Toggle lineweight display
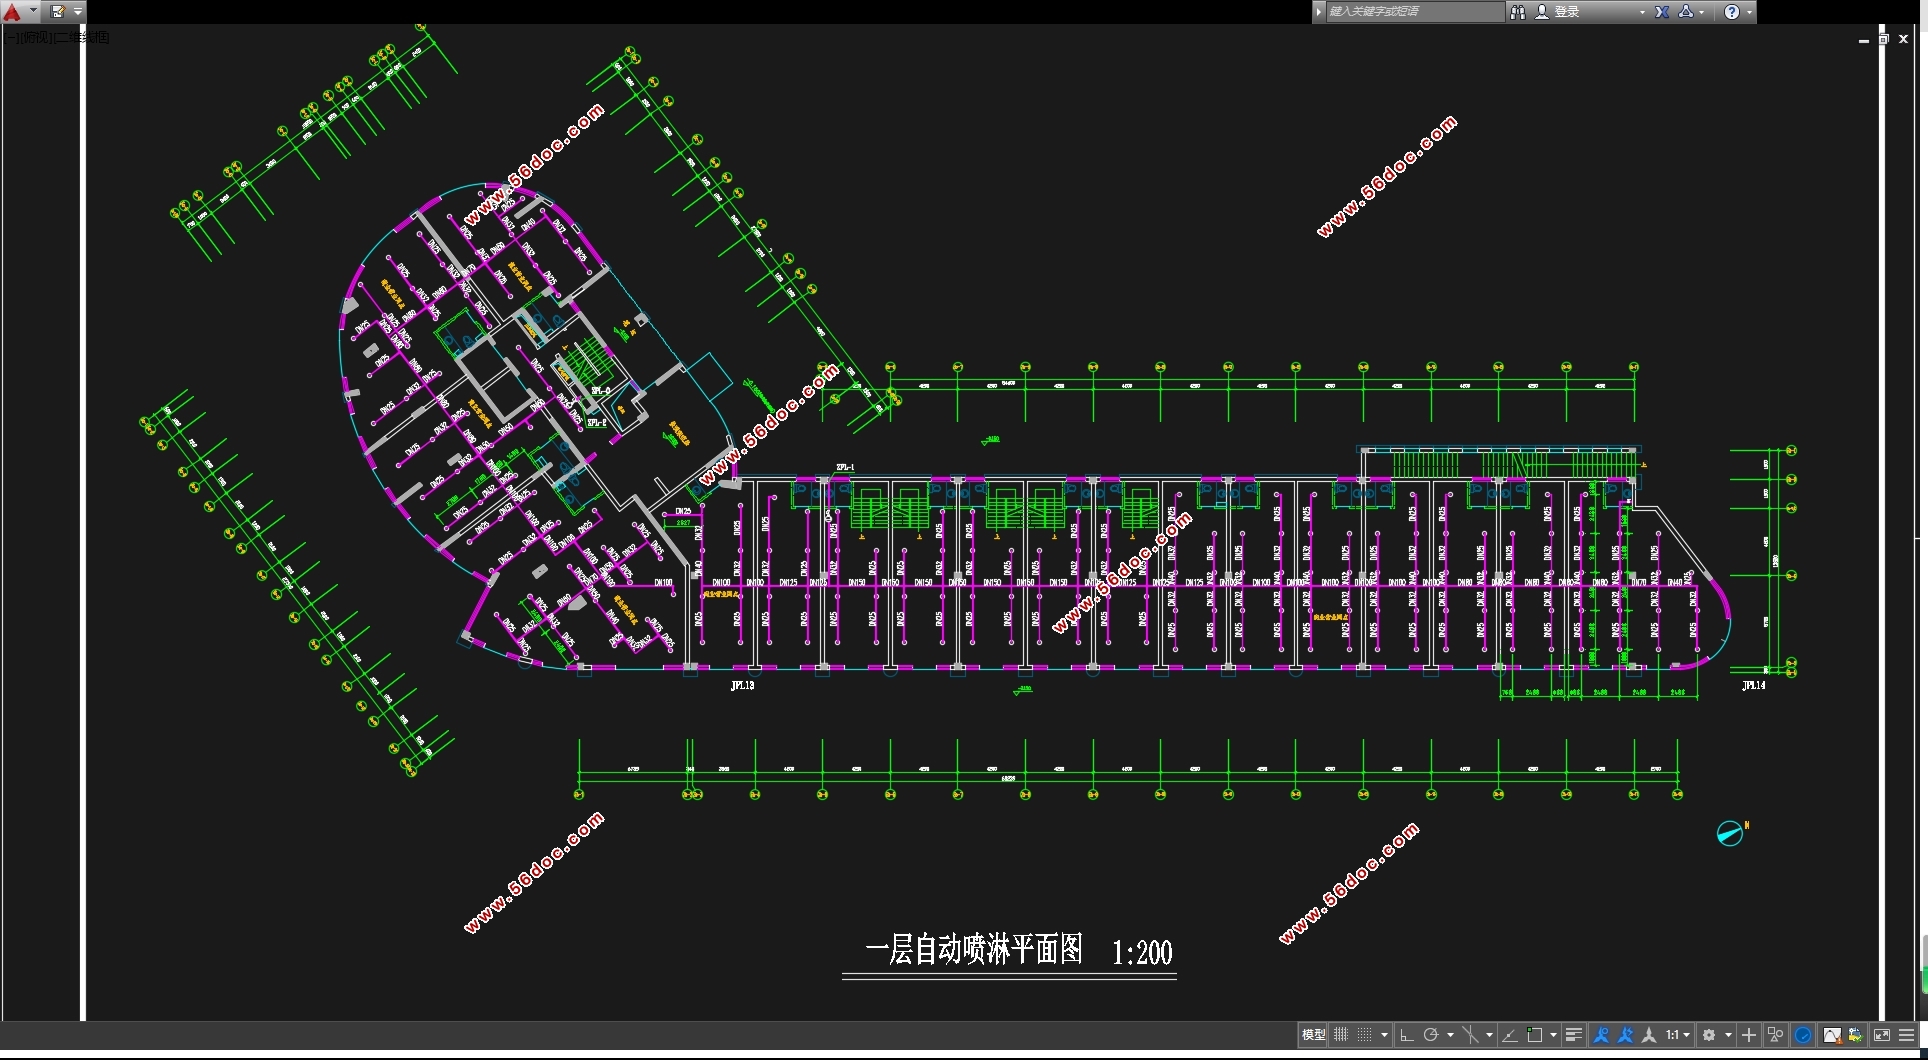 pos(1574,1035)
